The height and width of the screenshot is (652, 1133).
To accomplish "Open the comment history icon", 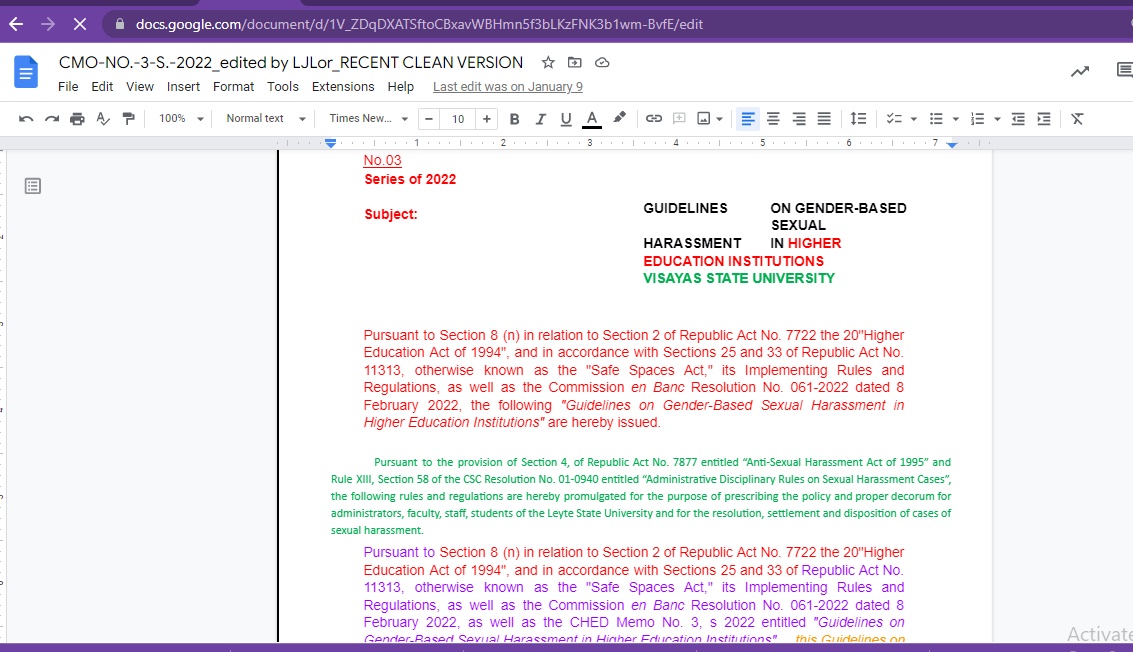I will pyautogui.click(x=1124, y=71).
